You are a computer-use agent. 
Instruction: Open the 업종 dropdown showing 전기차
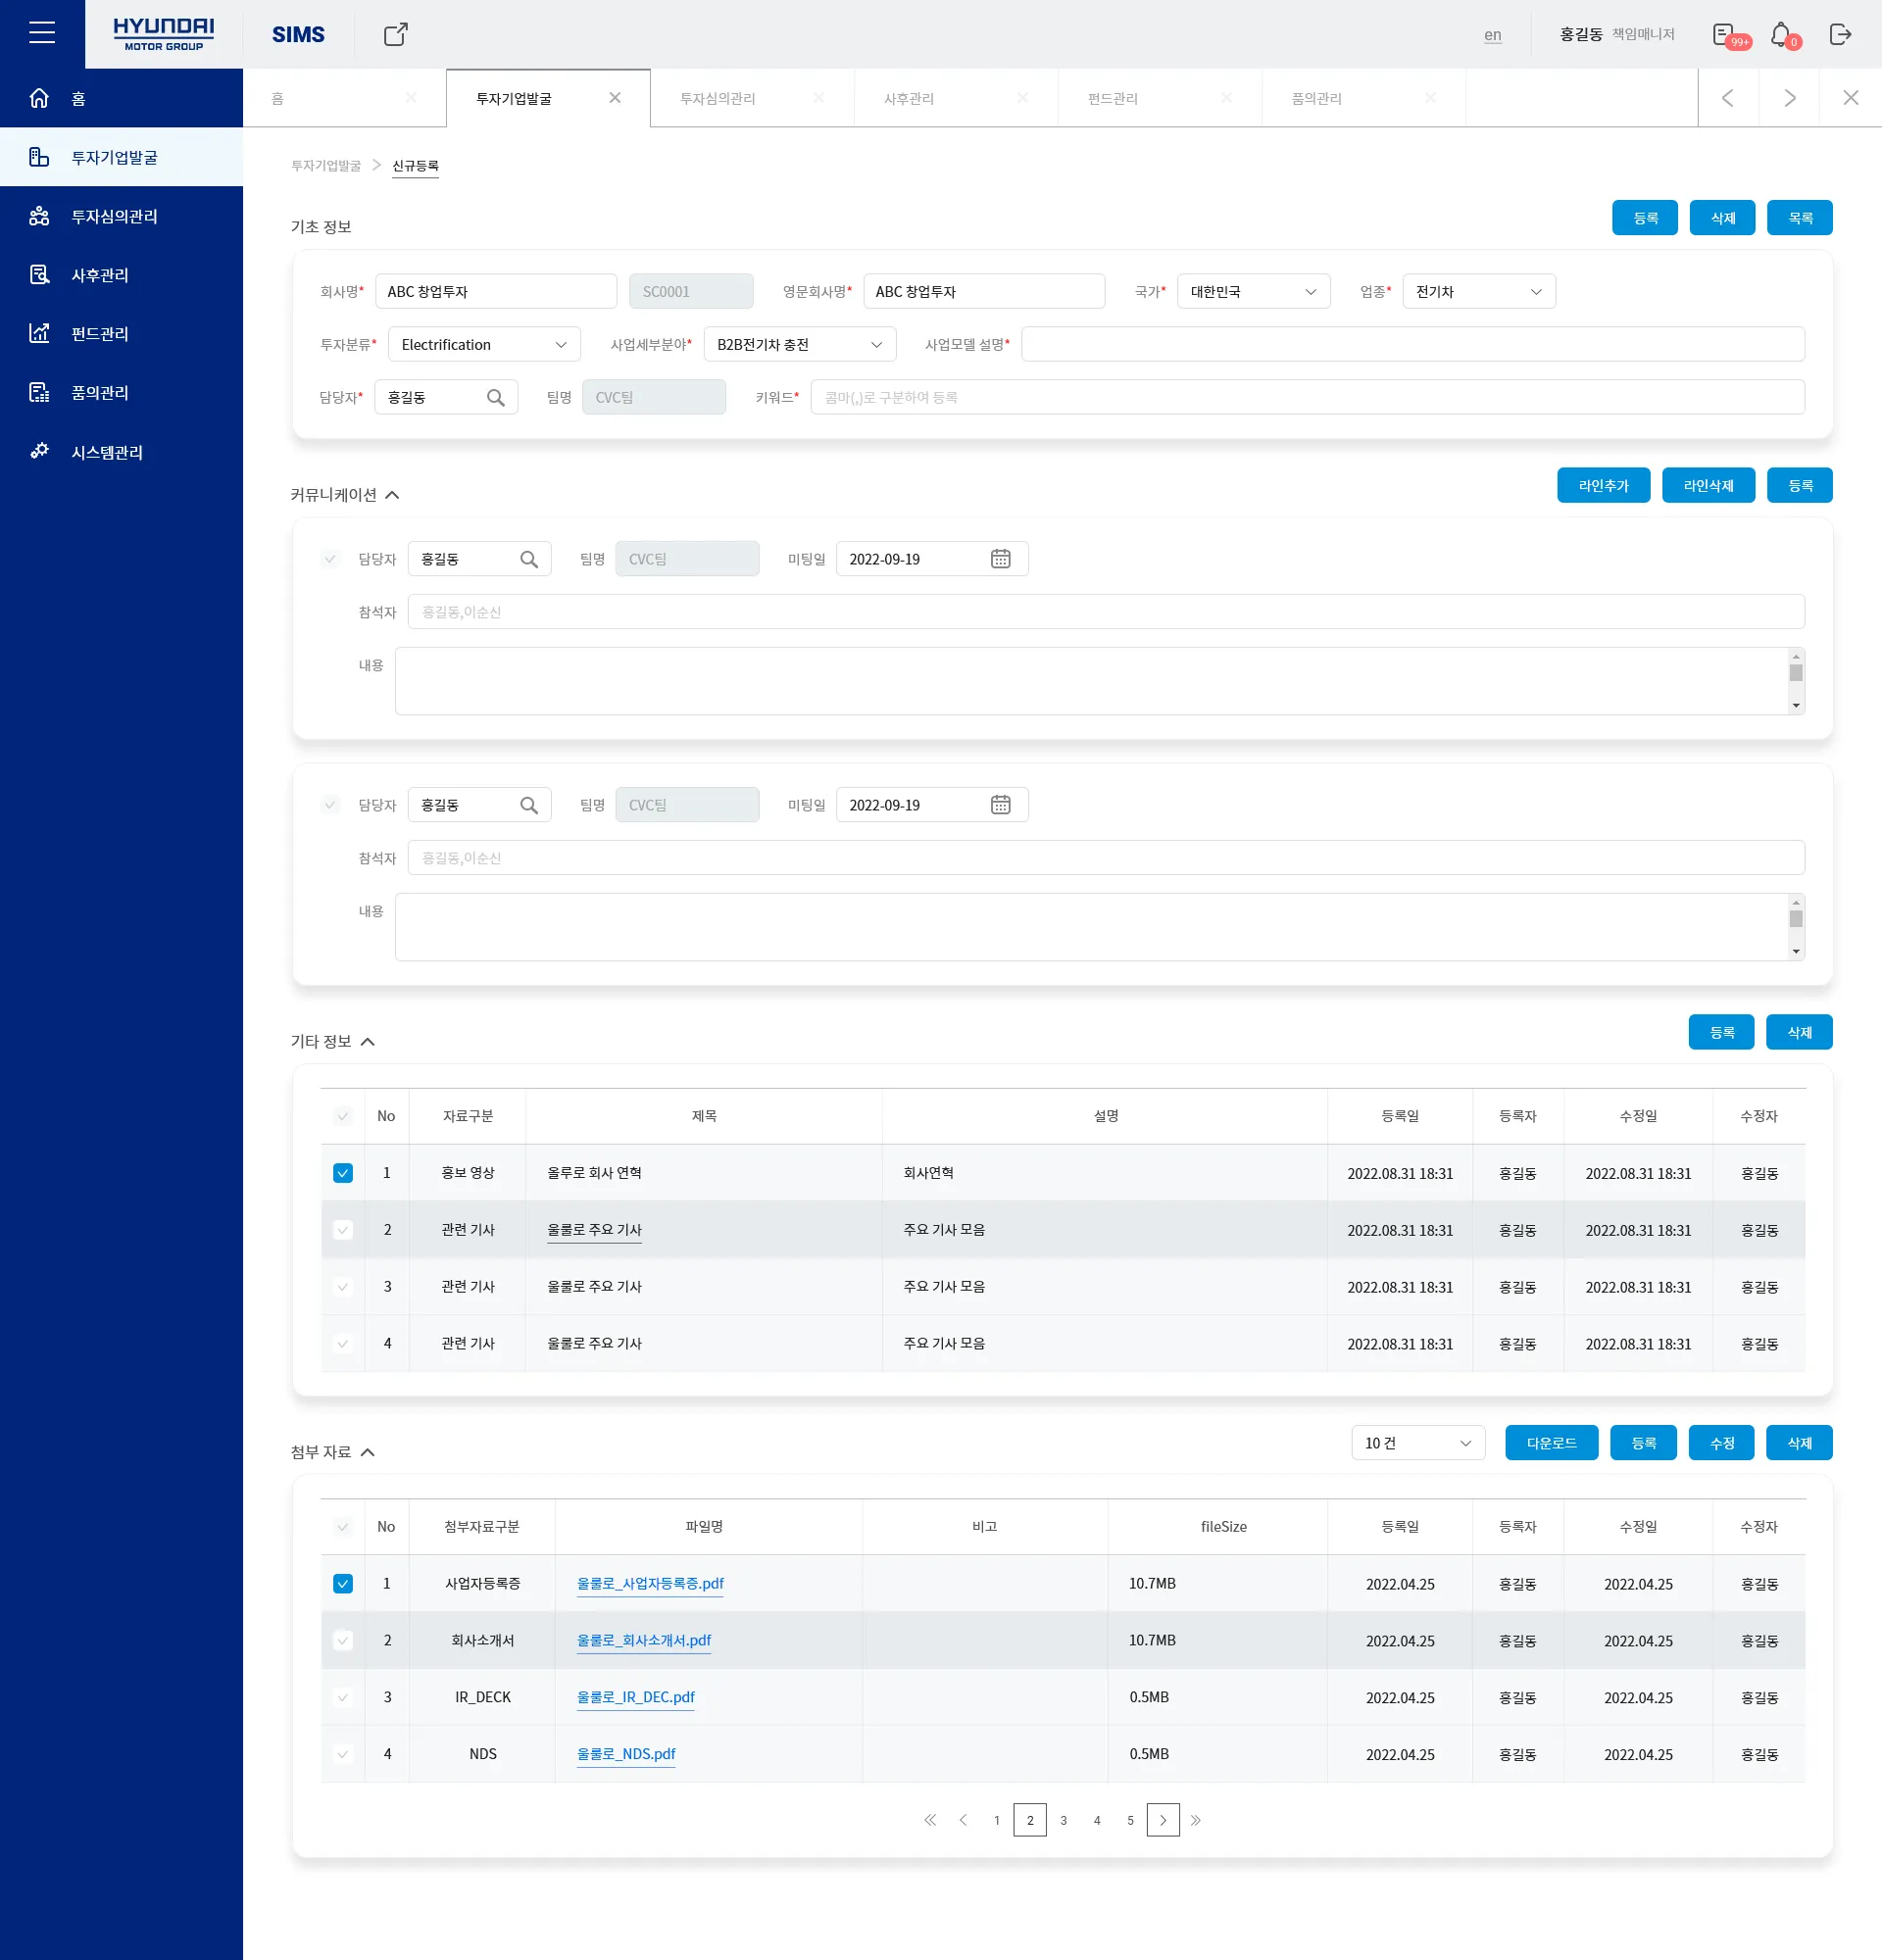tap(1479, 291)
